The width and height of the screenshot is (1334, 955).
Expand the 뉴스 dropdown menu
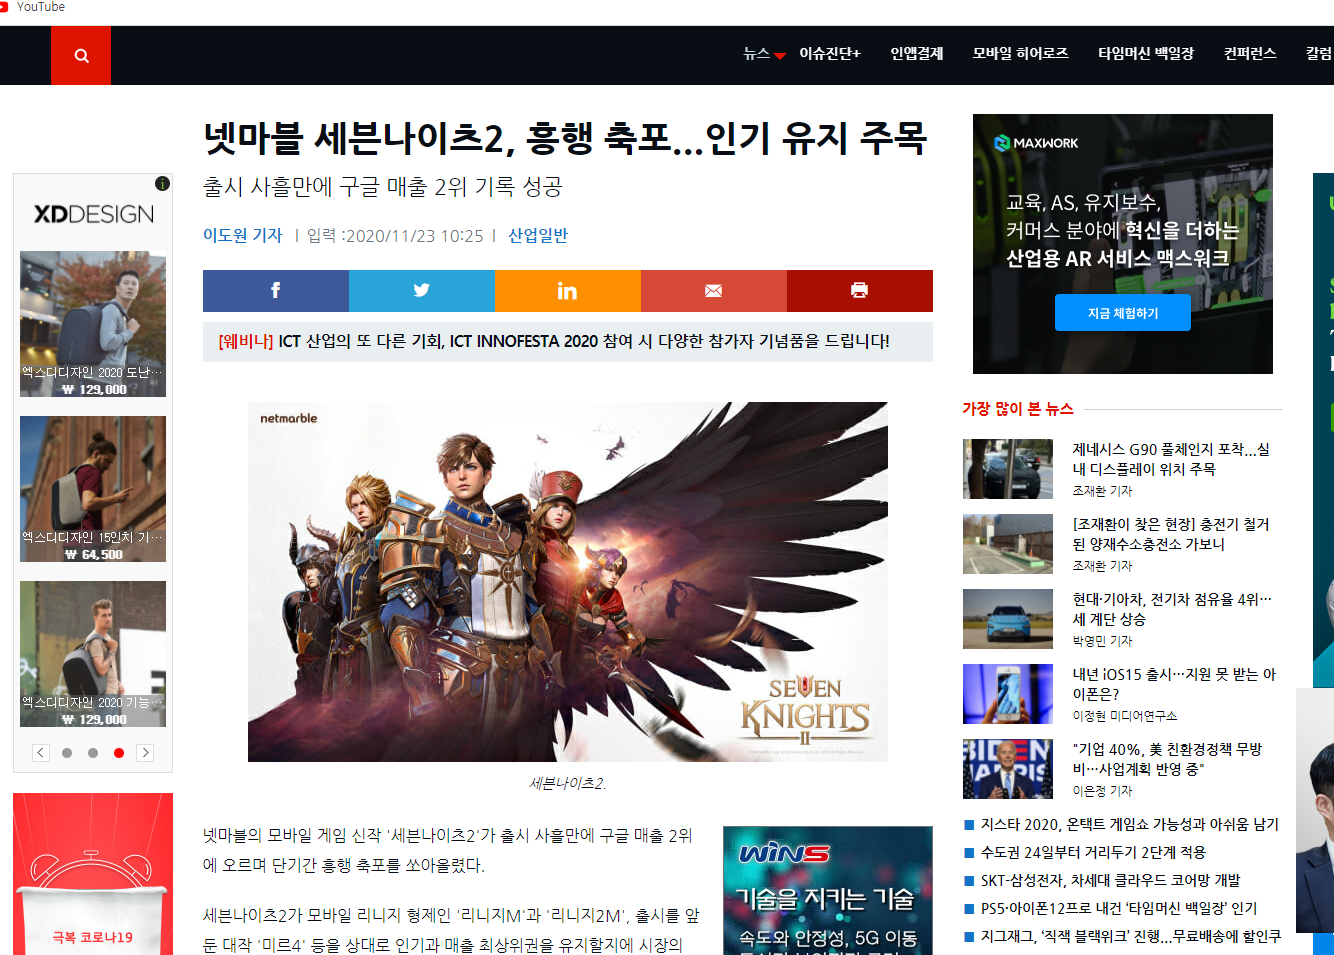coord(764,54)
